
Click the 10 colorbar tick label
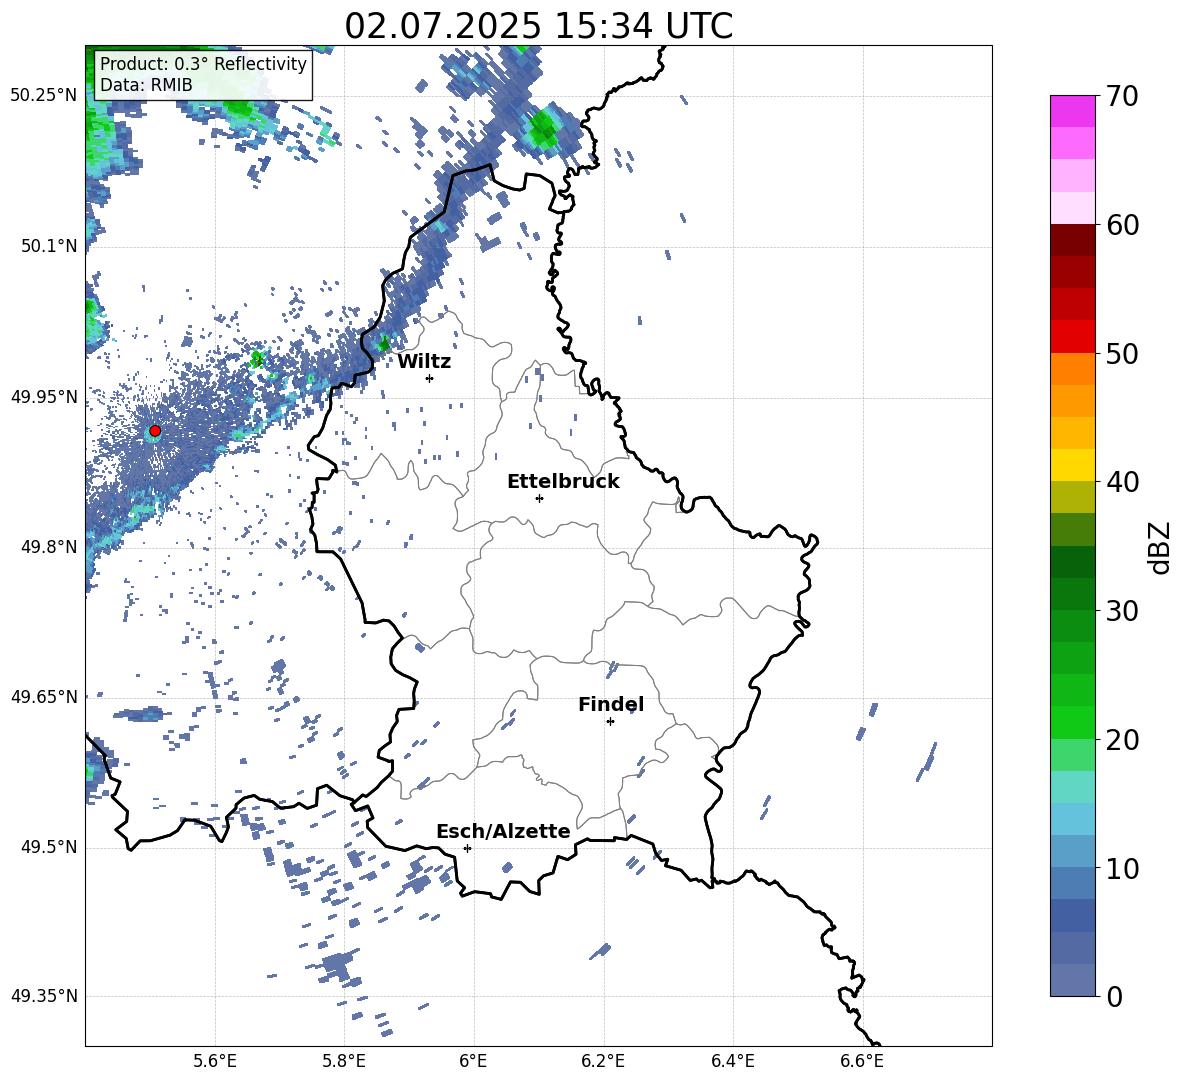tap(1122, 868)
